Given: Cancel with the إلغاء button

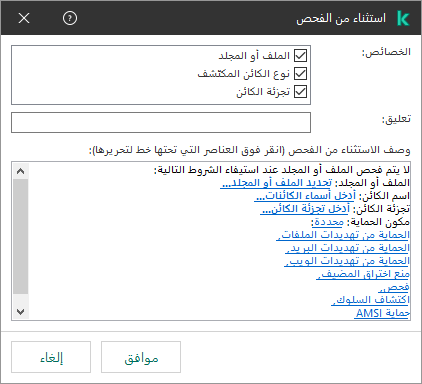Looking at the screenshot, I should [51, 357].
